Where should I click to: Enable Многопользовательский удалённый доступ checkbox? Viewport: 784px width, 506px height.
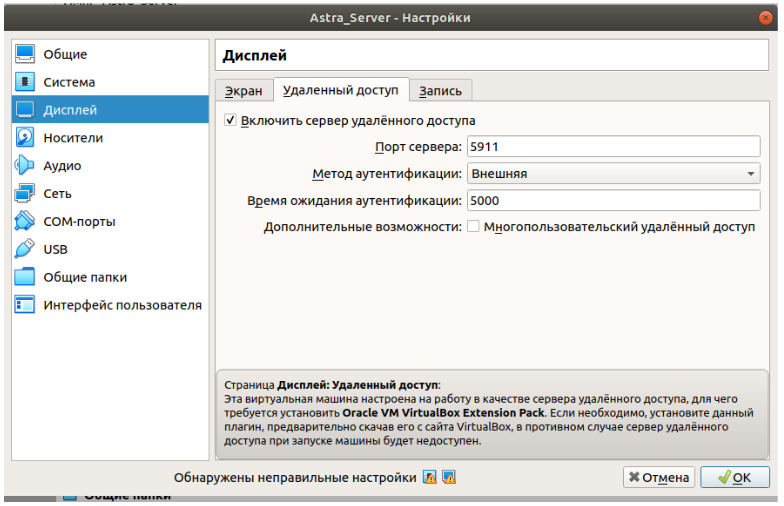[474, 227]
